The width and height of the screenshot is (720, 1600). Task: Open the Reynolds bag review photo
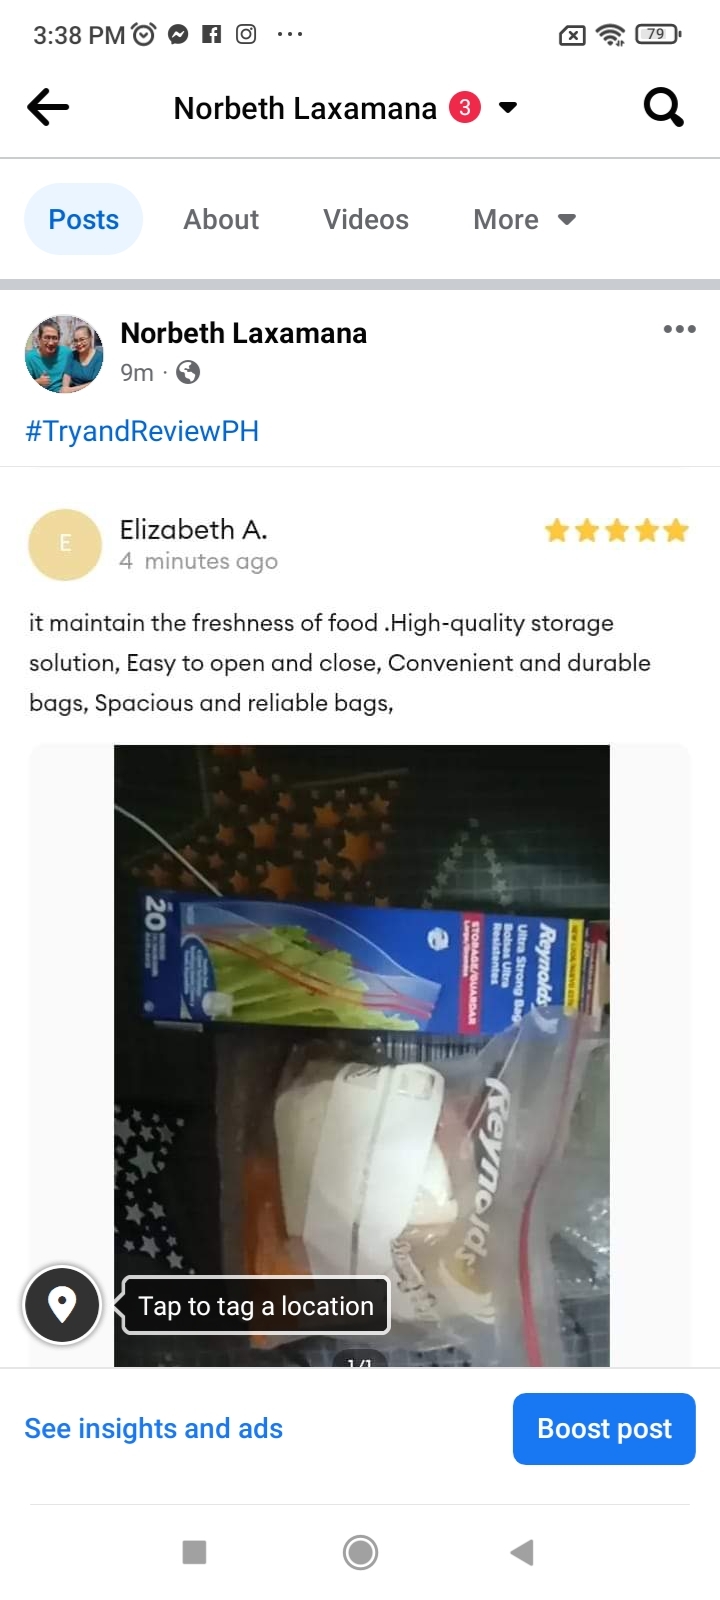(x=361, y=1055)
